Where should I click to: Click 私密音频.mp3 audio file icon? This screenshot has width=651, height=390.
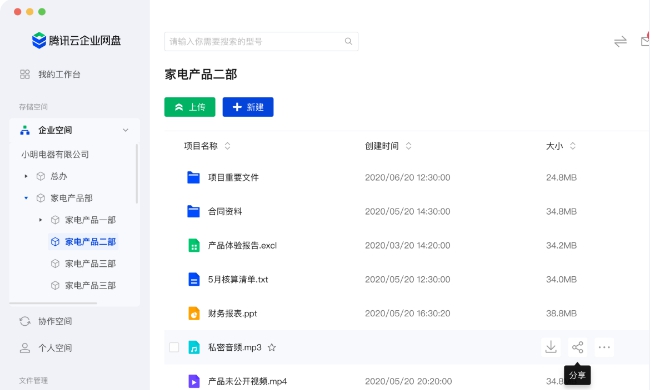[193, 347]
